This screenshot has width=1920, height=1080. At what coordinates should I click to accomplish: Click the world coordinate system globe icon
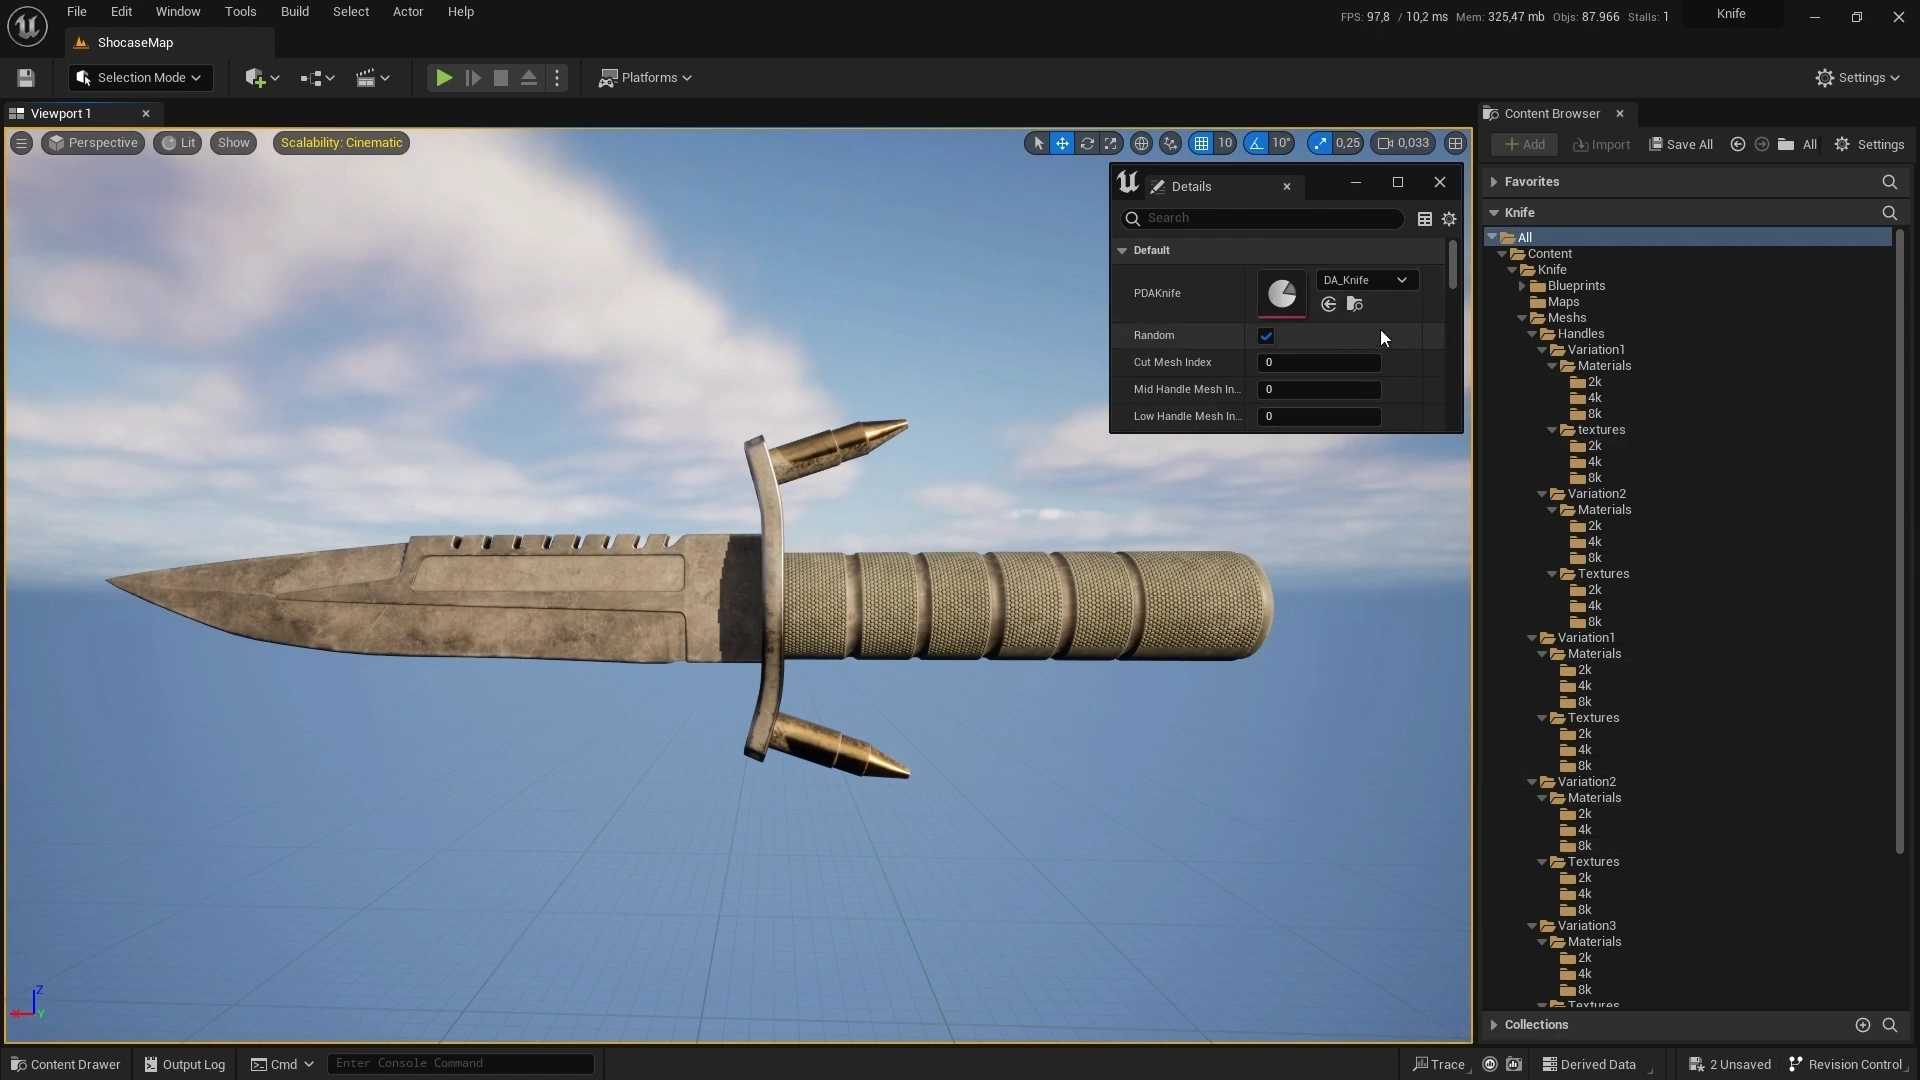(x=1141, y=143)
